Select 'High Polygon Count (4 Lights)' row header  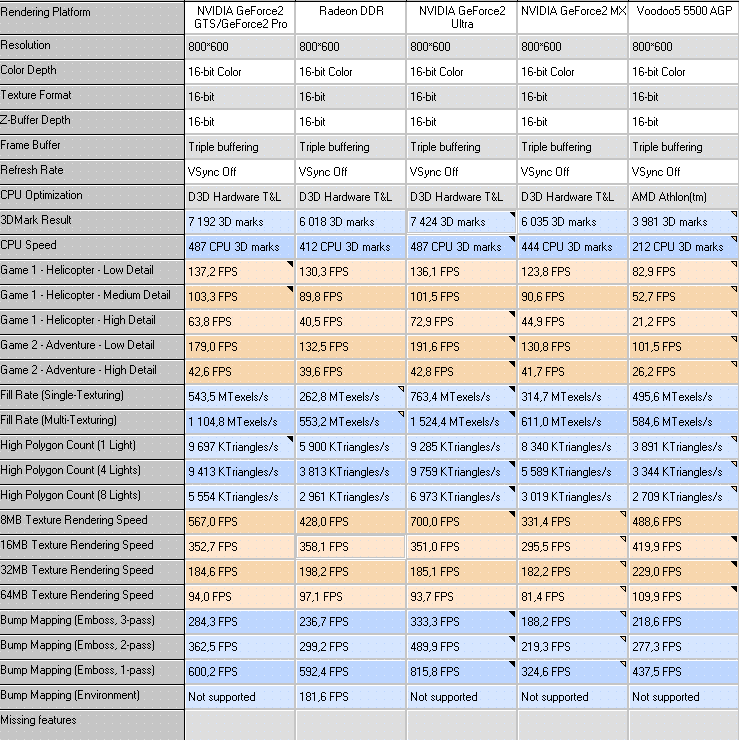tap(92, 472)
